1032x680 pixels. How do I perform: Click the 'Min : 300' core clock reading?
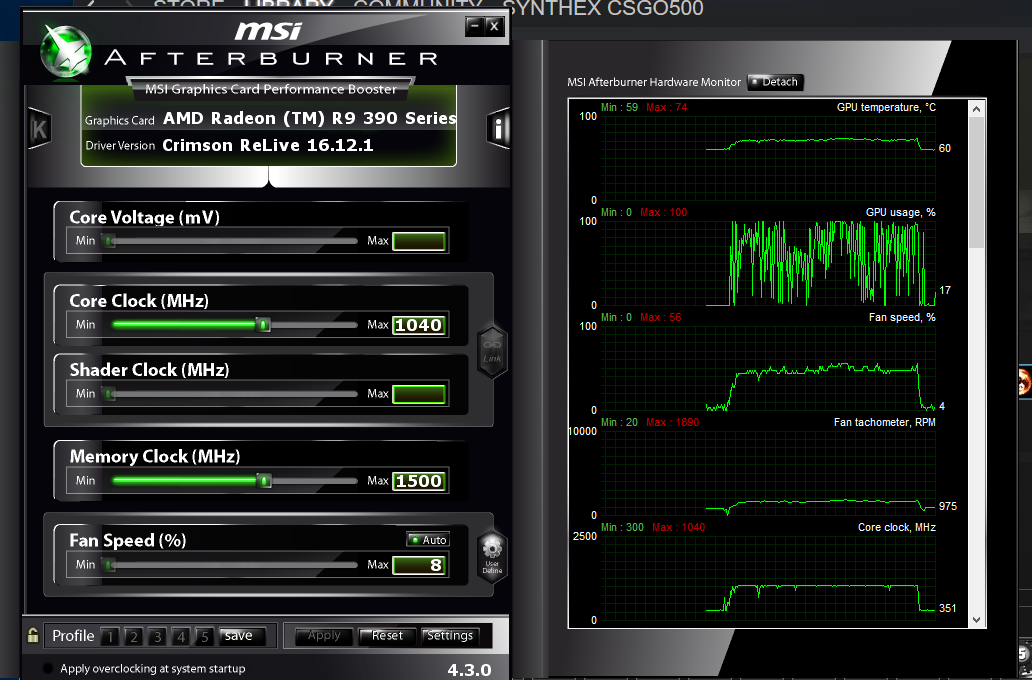(x=623, y=527)
